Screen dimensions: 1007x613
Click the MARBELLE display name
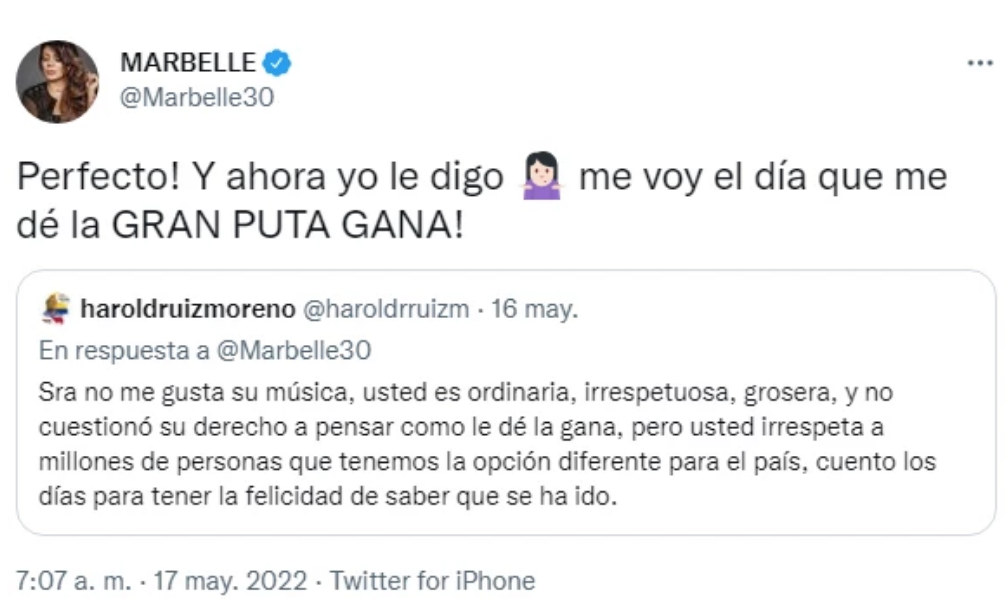pyautogui.click(x=188, y=63)
